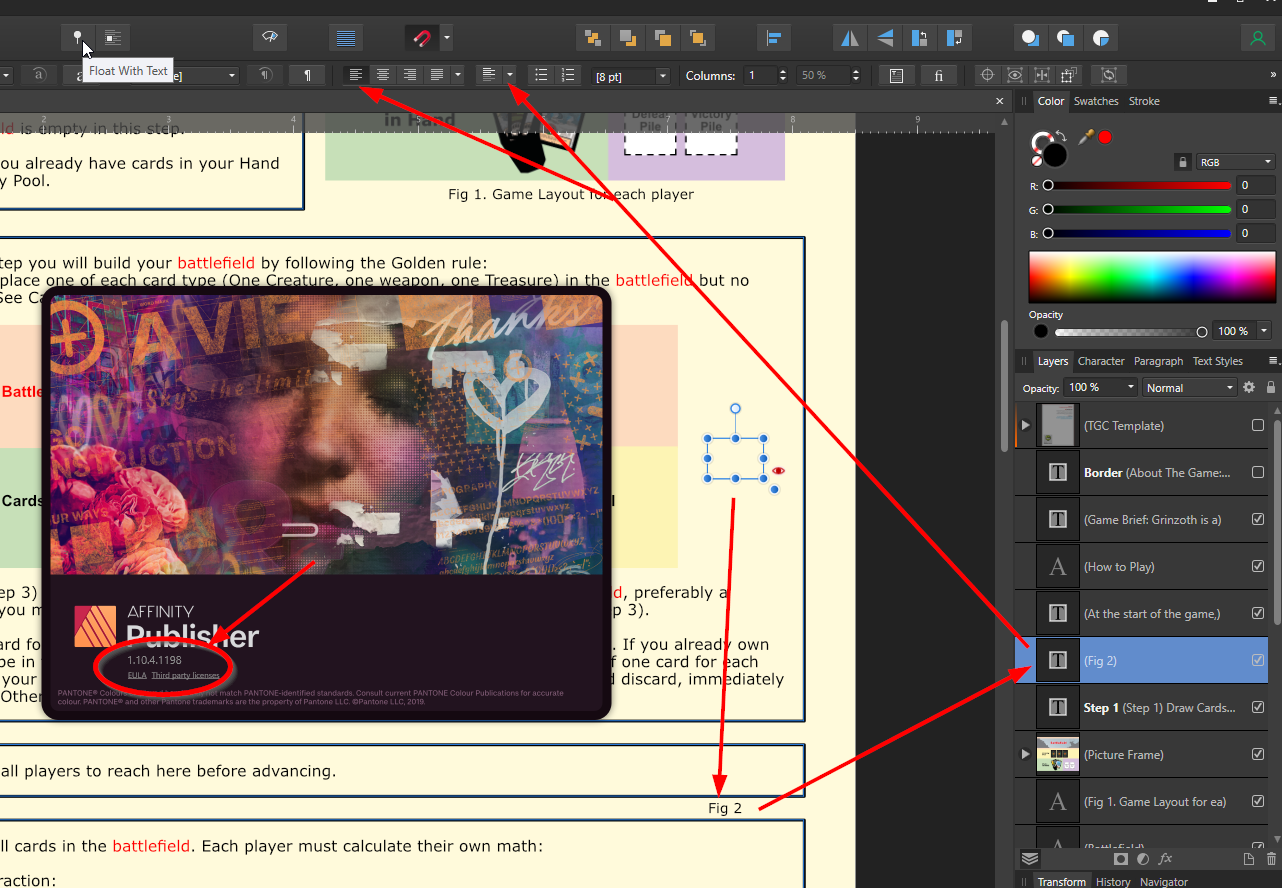Click the Float With Text pin icon
This screenshot has width=1282, height=888.
click(x=78, y=38)
